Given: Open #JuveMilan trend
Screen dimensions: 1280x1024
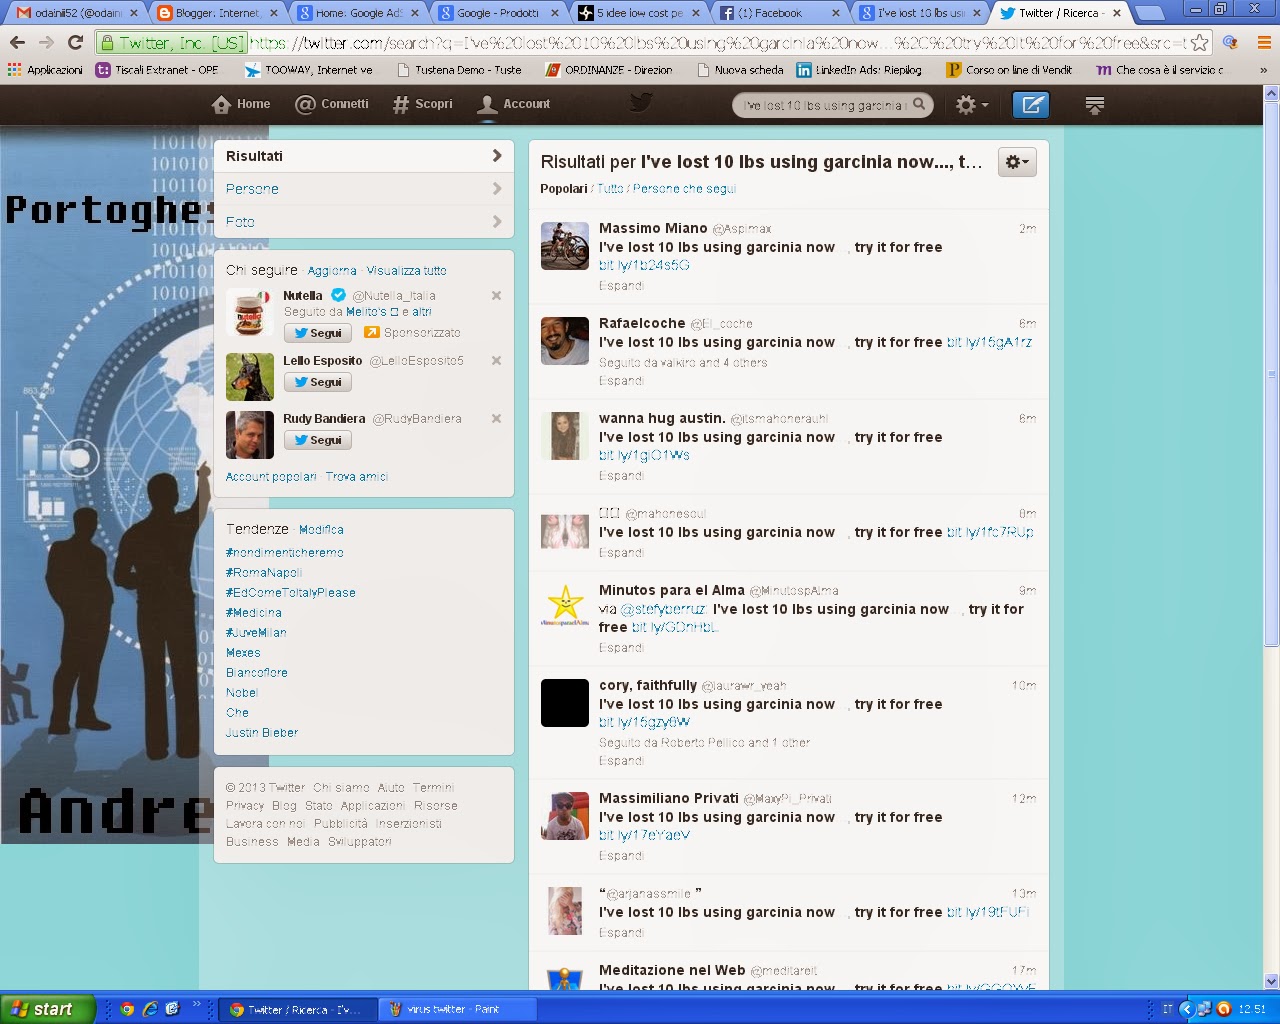Looking at the screenshot, I should pyautogui.click(x=256, y=633).
